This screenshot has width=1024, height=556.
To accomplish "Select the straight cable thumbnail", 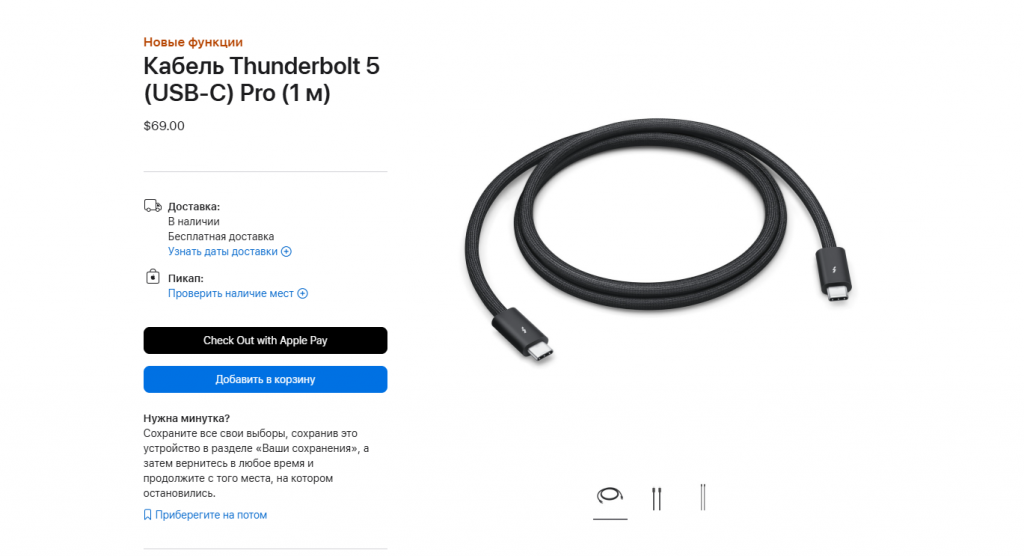I will click(703, 497).
